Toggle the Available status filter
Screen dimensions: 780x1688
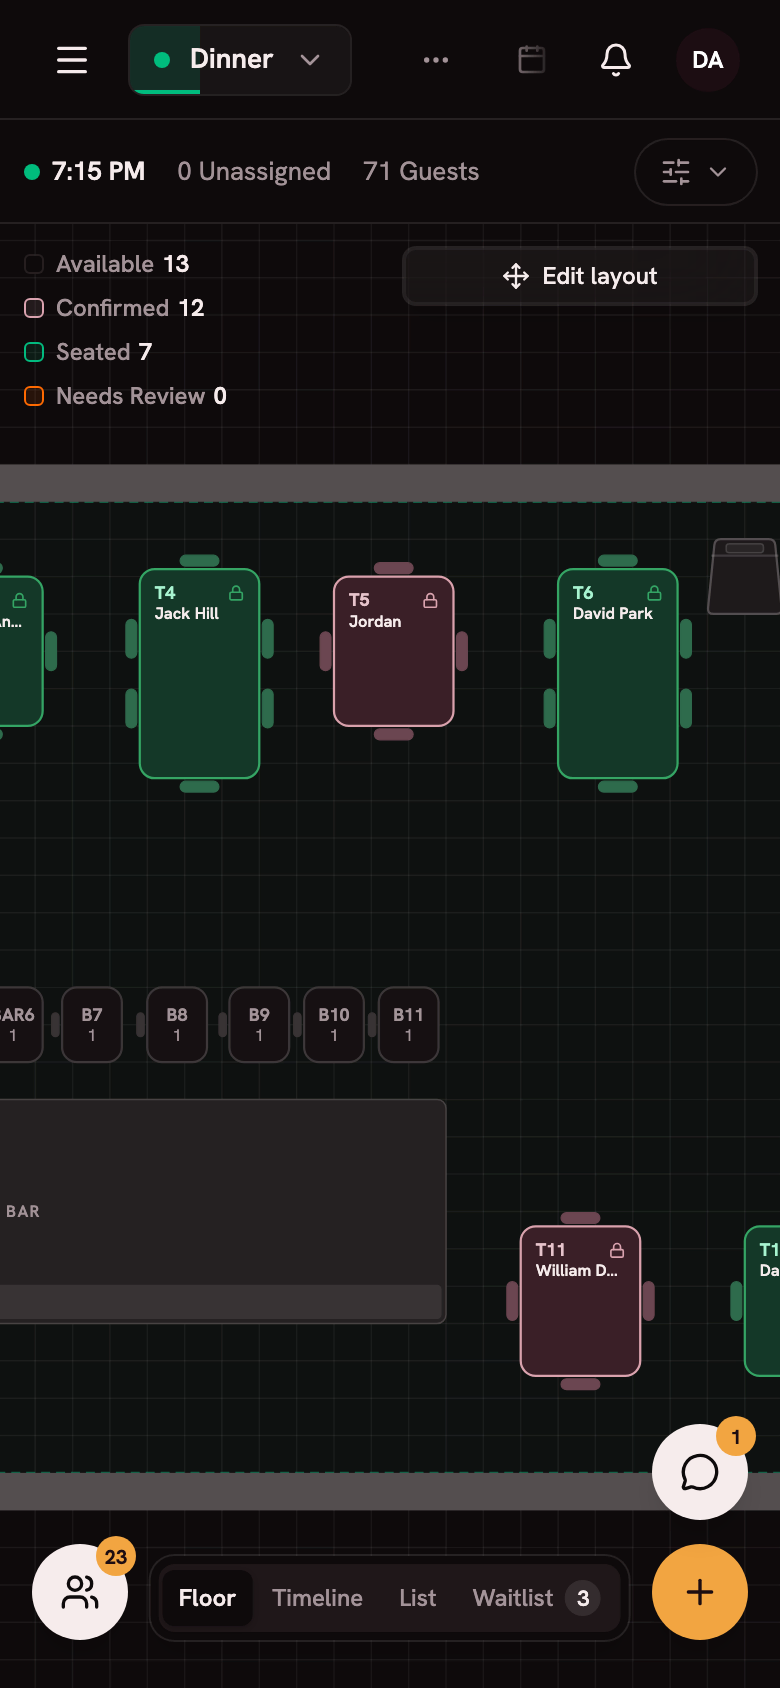[x=106, y=264]
